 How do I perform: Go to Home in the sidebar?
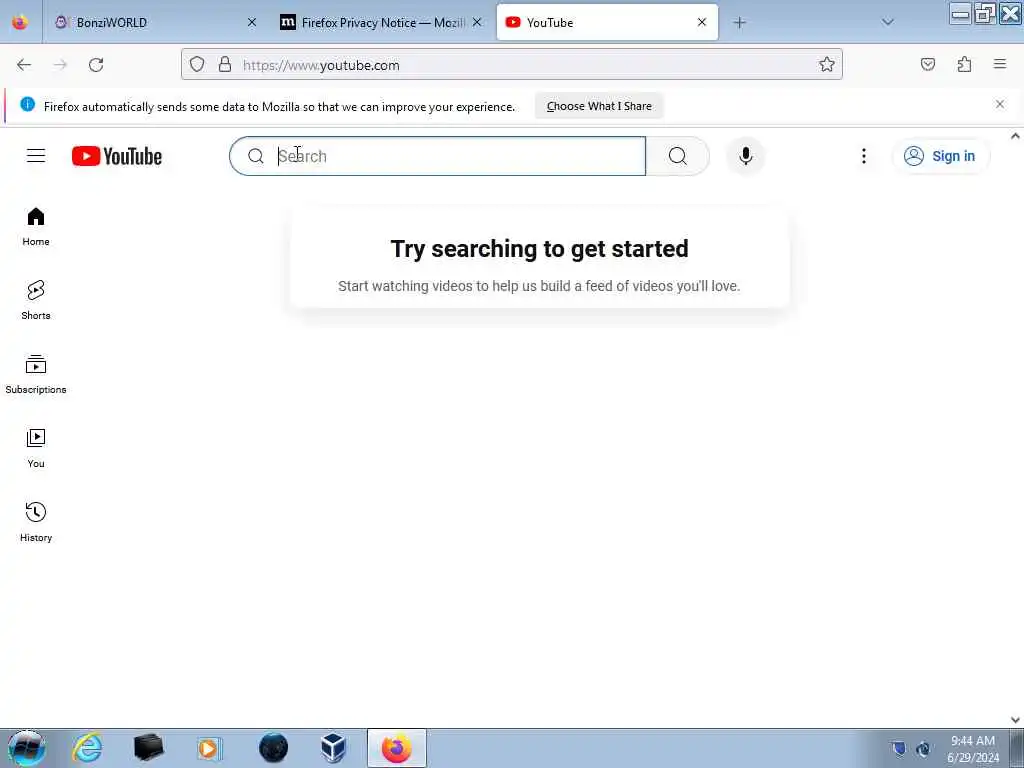pos(36,227)
